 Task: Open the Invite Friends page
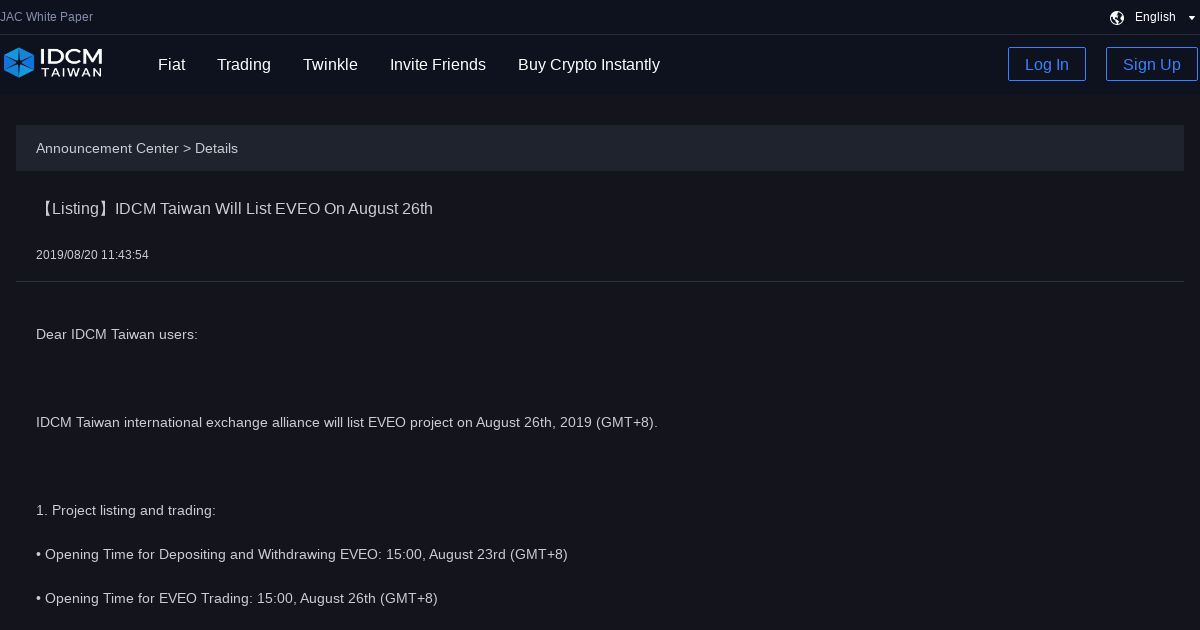(x=437, y=64)
